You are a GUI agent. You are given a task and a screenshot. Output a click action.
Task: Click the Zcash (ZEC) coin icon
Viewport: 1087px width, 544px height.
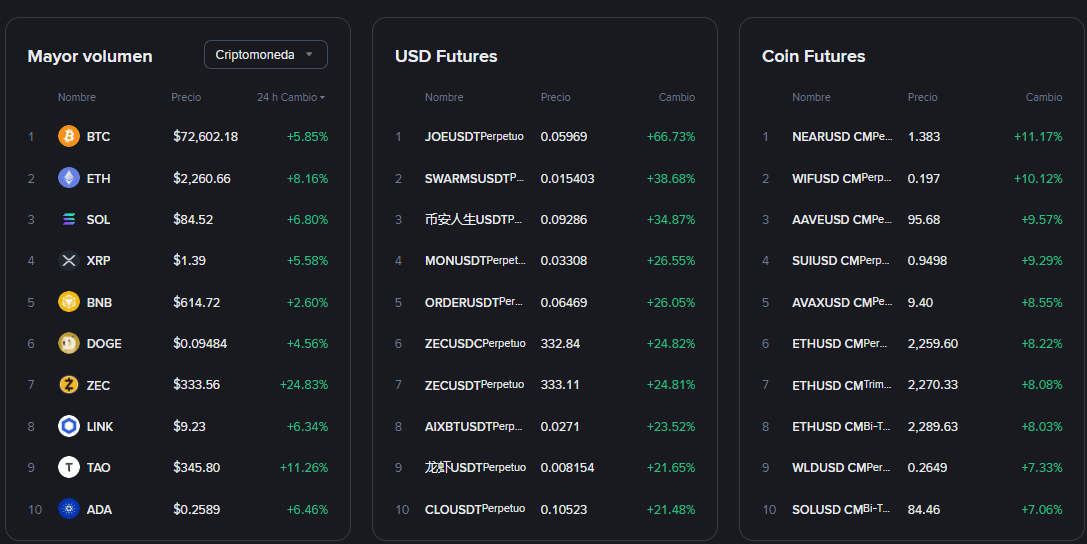(69, 385)
